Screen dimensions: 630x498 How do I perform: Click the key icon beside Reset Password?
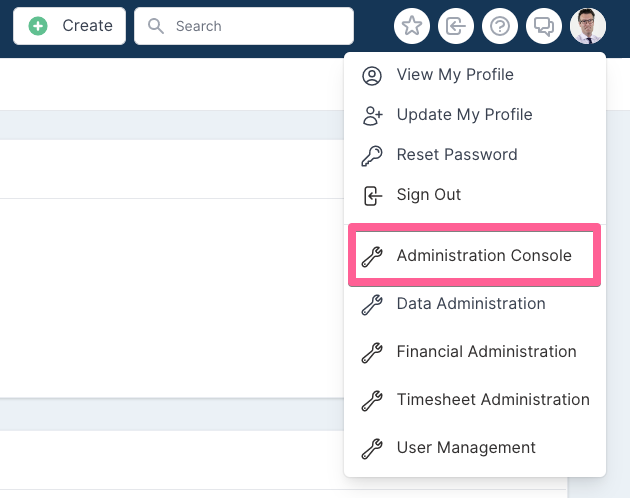tap(372, 156)
